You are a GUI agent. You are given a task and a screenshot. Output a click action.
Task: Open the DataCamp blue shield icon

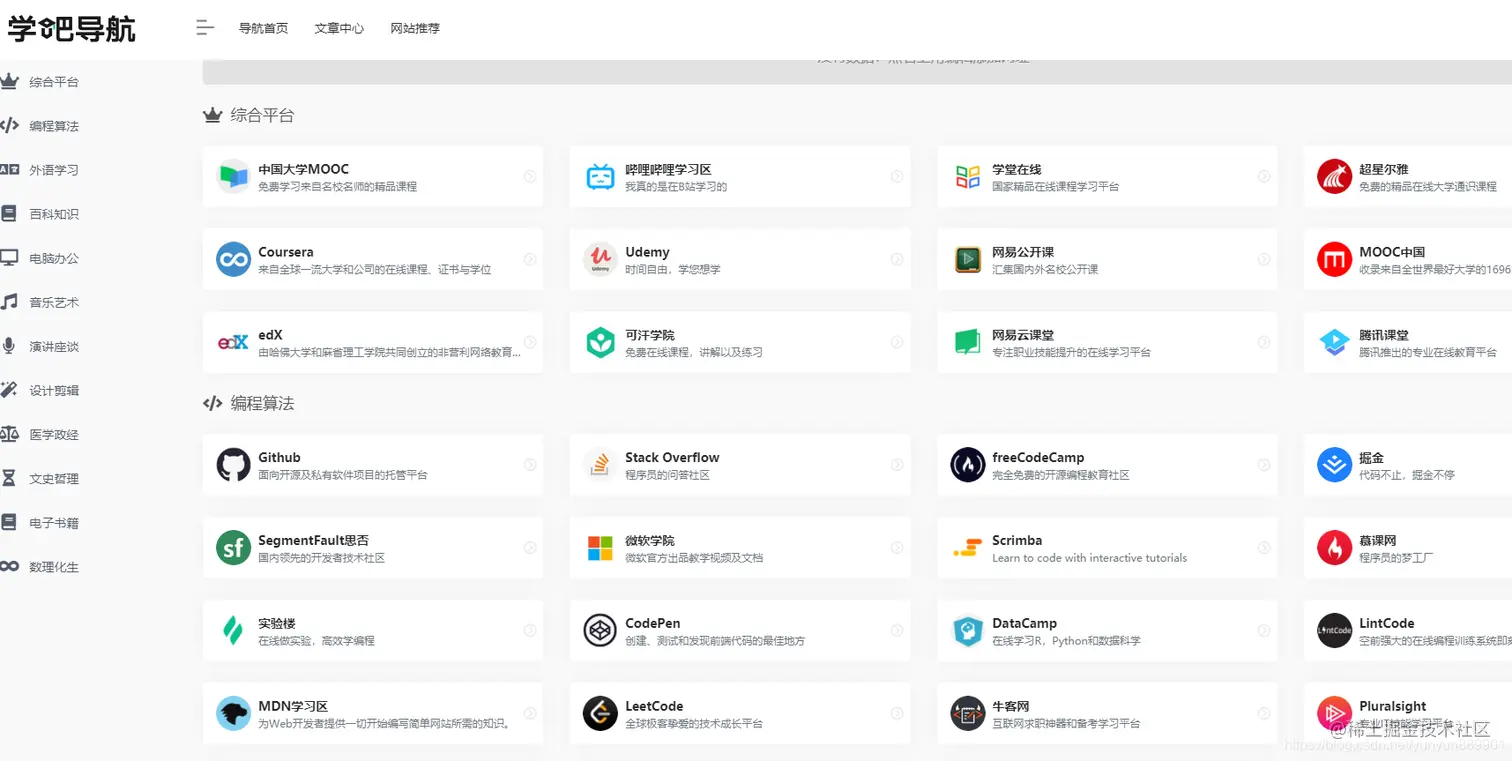(967, 631)
